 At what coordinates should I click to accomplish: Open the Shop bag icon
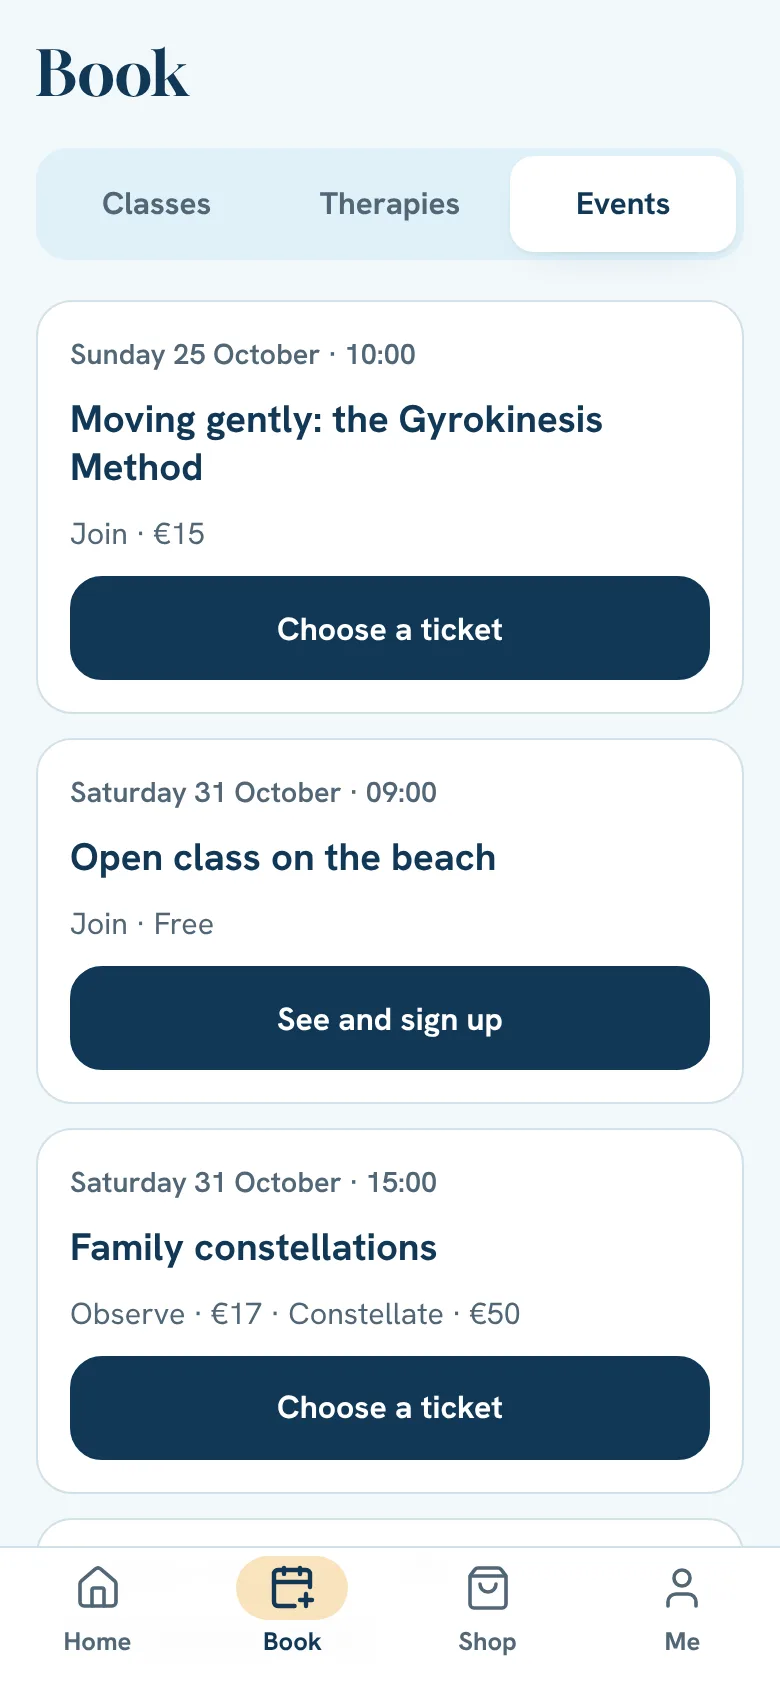click(487, 1587)
